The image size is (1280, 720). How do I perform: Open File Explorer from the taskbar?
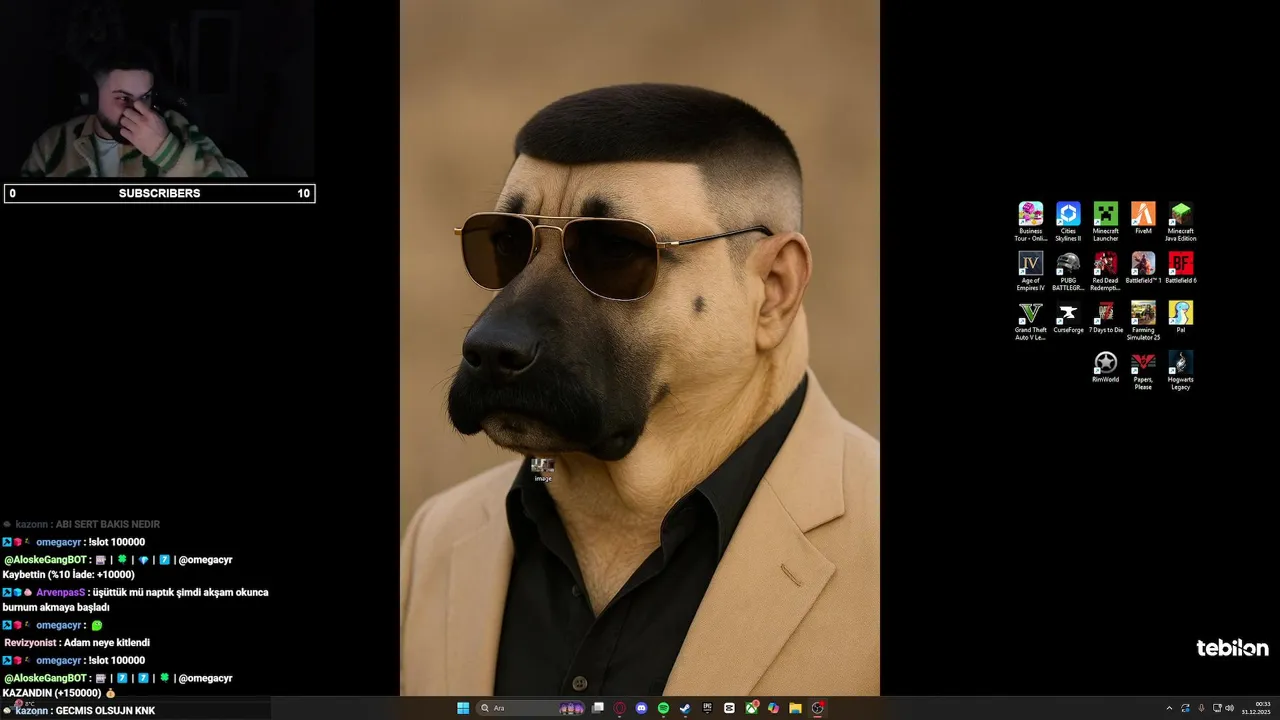[795, 708]
